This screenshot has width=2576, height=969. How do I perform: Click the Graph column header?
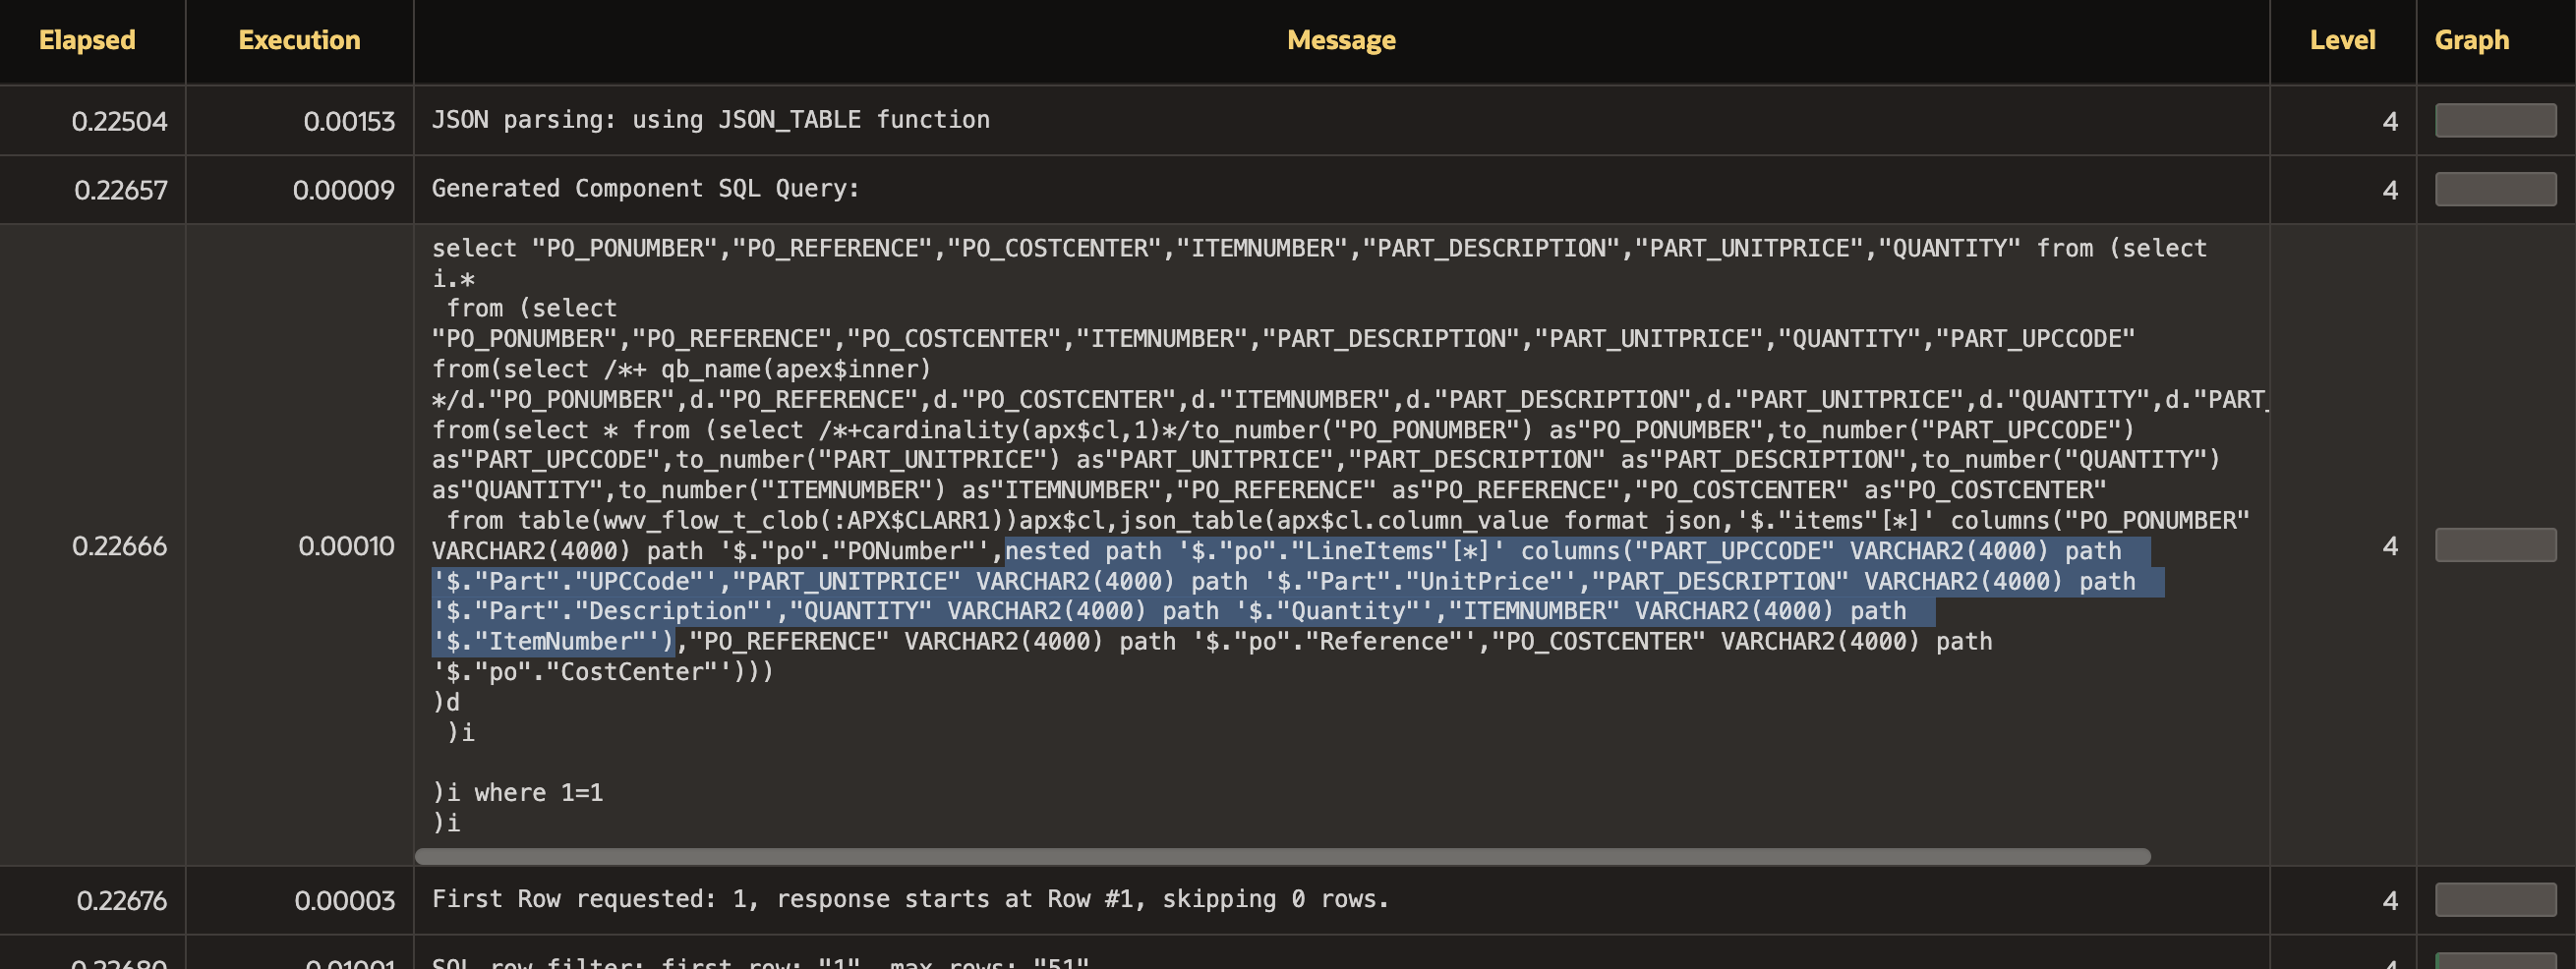point(2471,40)
